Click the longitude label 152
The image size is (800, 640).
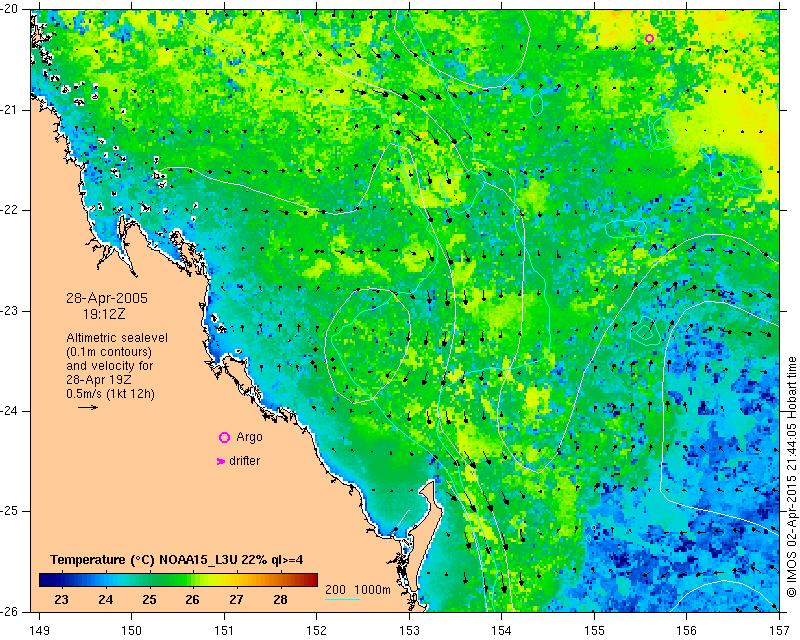pyautogui.click(x=316, y=630)
